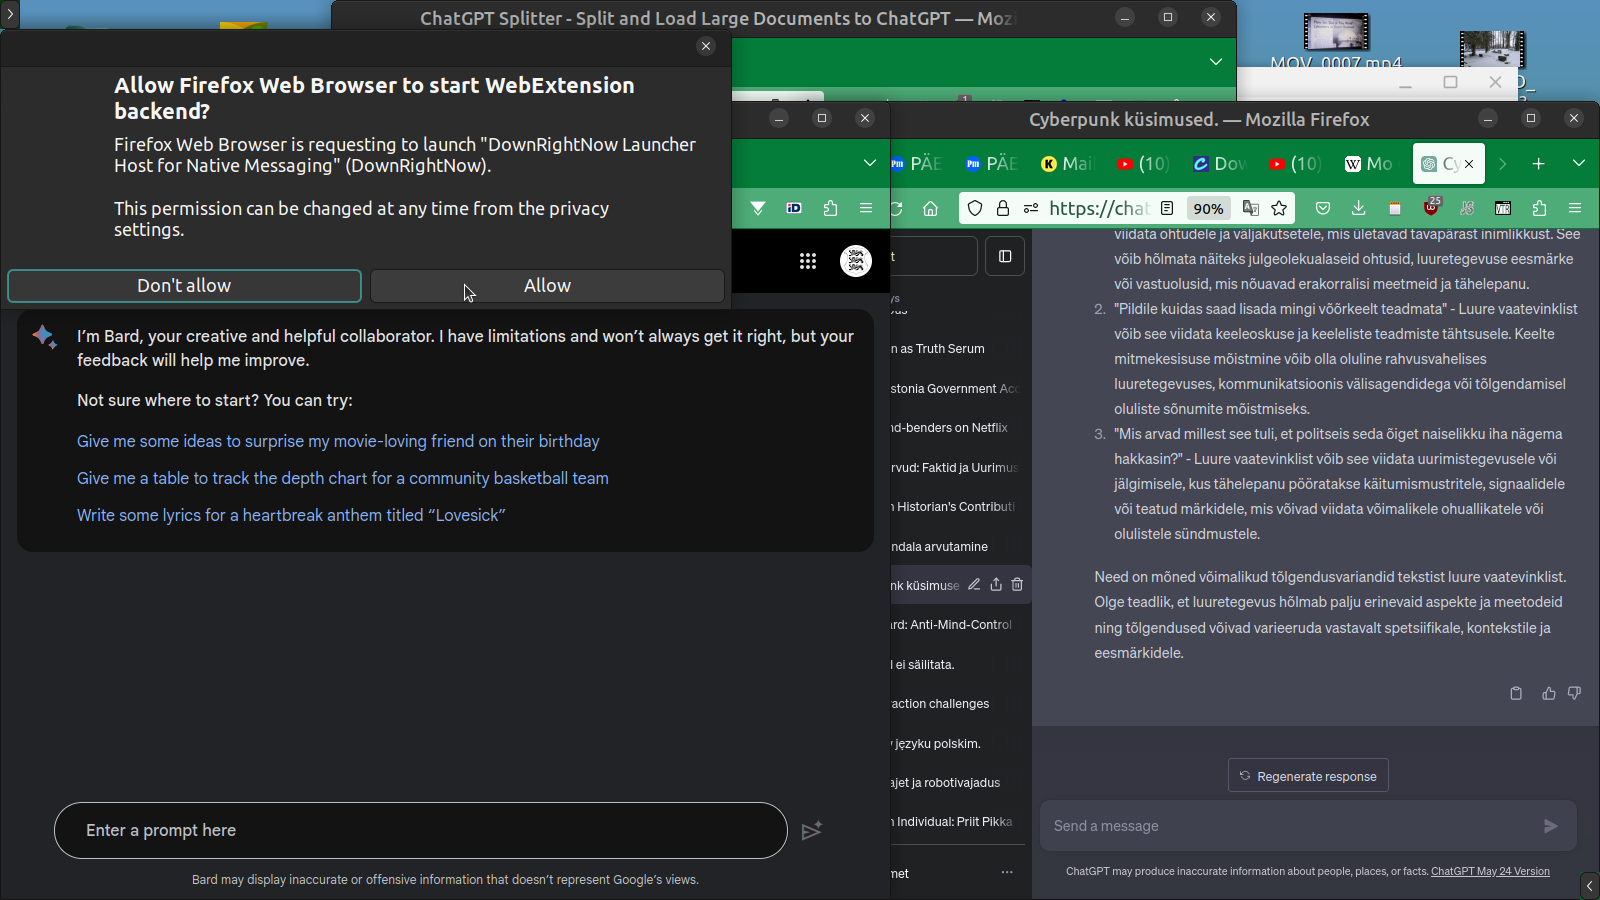Reset the 90% zoom level
The width and height of the screenshot is (1600, 900).
[x=1208, y=208]
